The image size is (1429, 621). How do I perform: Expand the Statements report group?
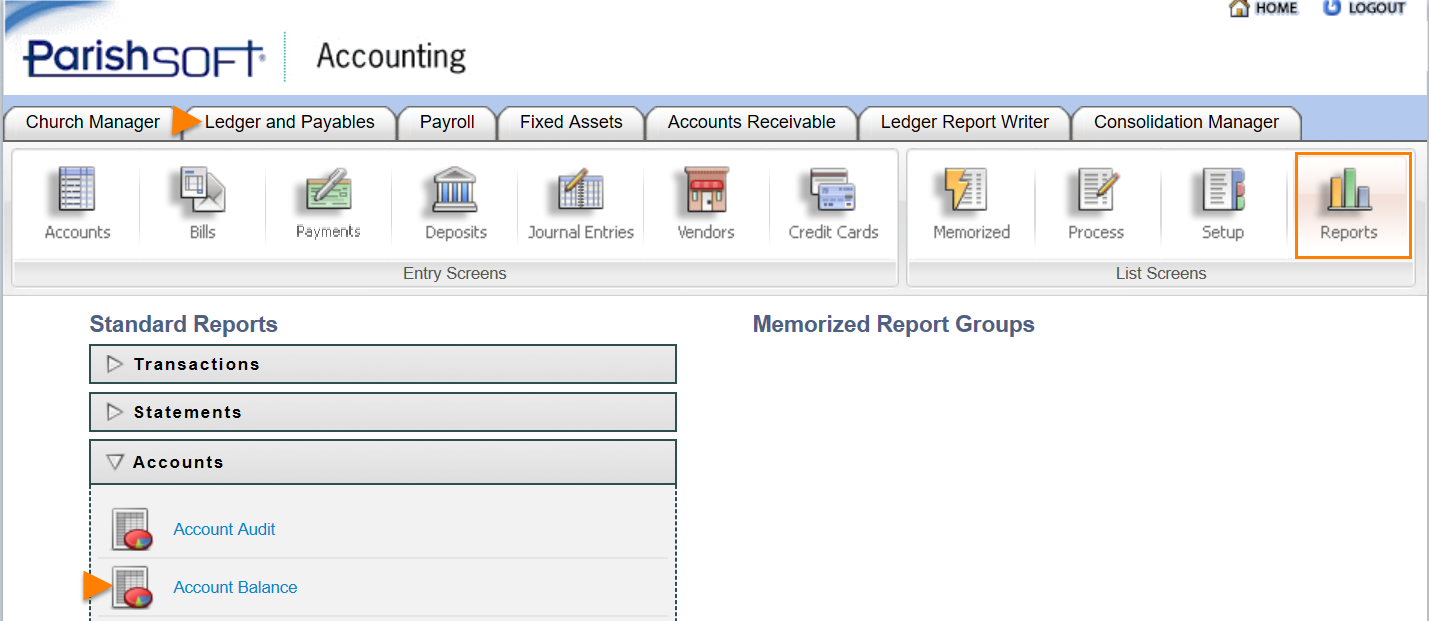pyautogui.click(x=383, y=412)
